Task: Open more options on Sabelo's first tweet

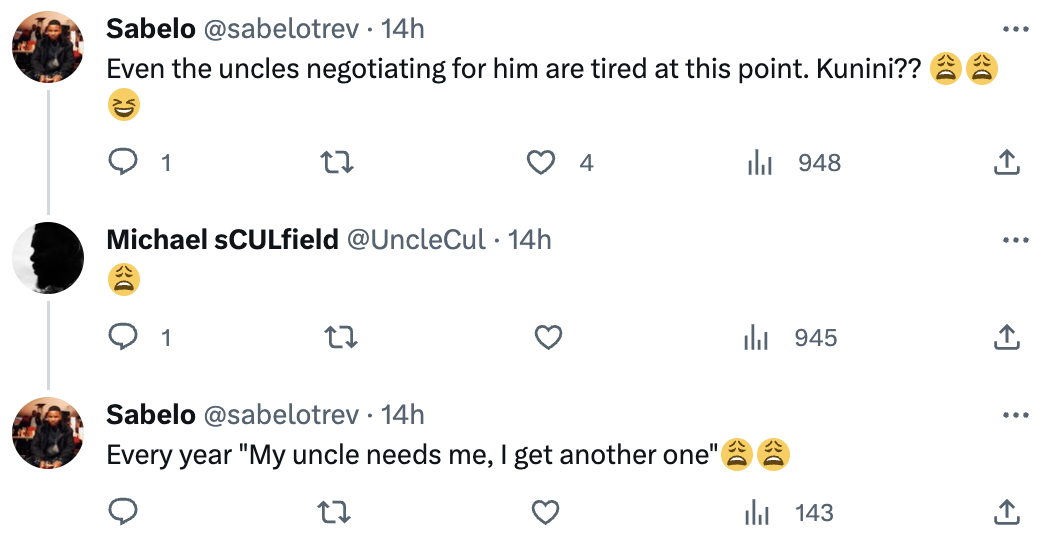Action: tap(1015, 29)
